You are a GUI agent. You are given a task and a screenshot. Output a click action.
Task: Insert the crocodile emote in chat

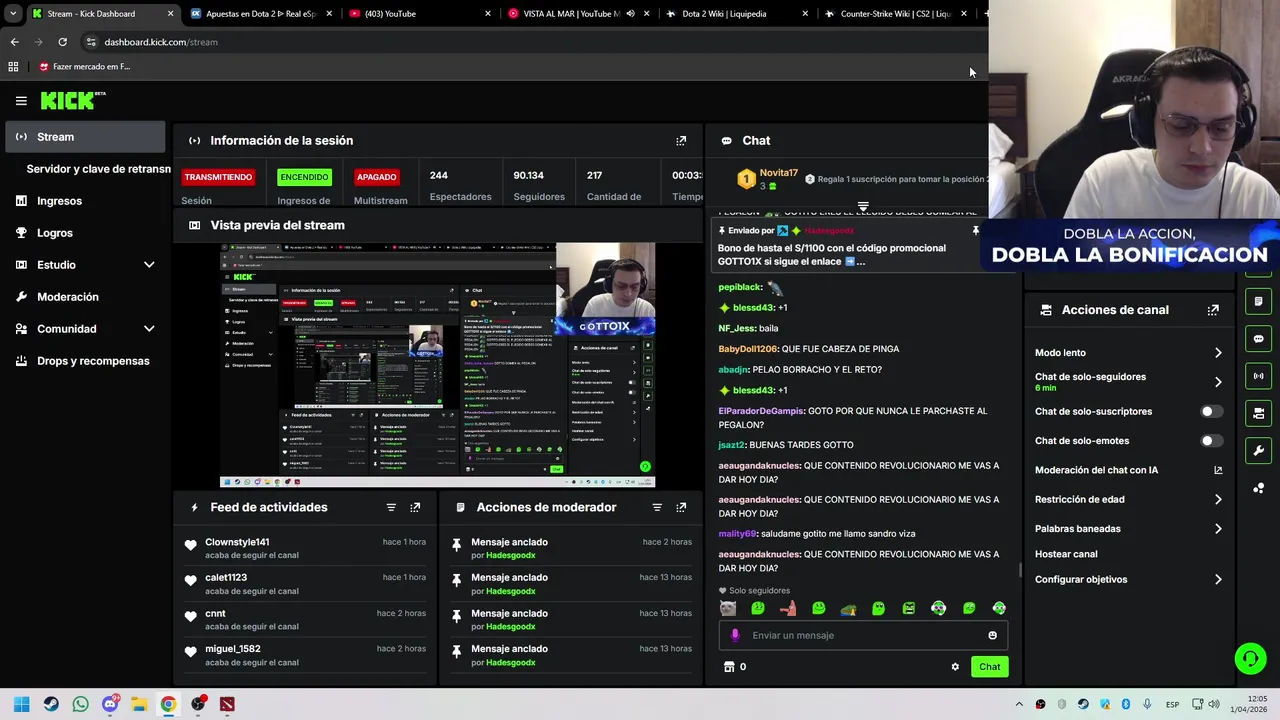point(848,608)
